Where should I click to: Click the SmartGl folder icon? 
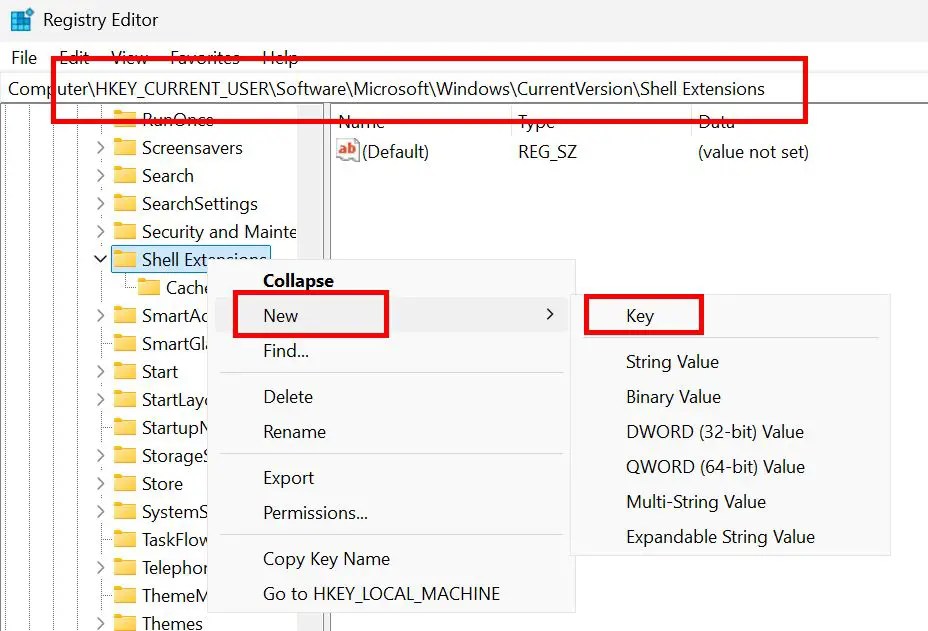pyautogui.click(x=124, y=343)
